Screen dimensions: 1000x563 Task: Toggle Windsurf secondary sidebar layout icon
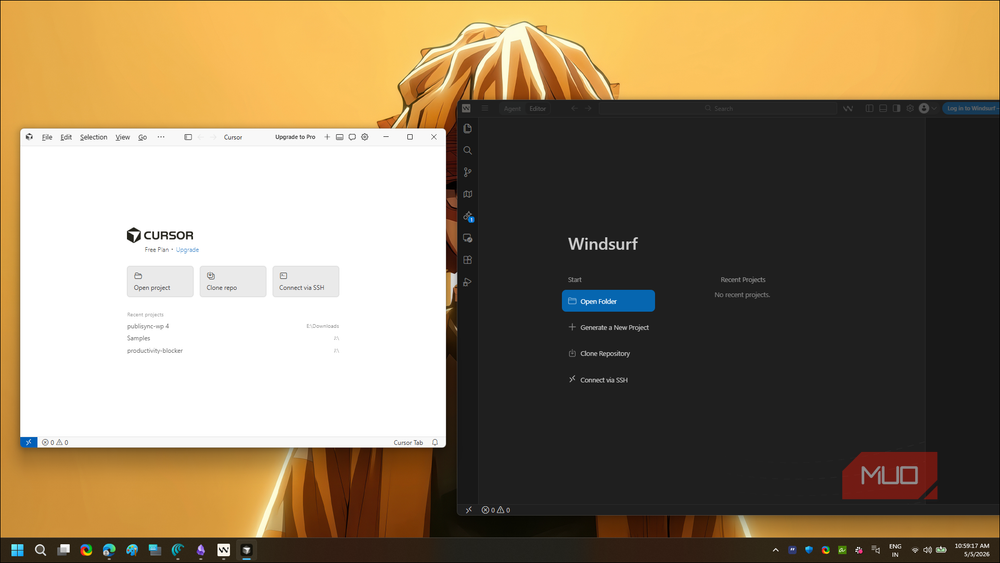897,108
